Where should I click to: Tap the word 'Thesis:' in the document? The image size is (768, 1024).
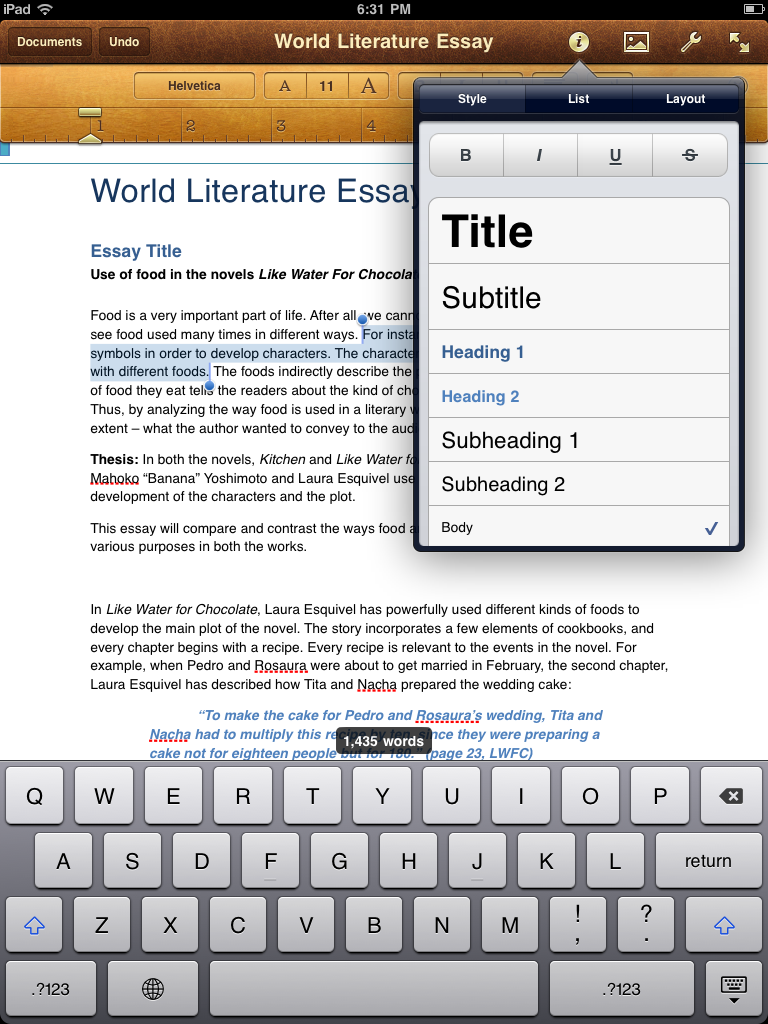(x=114, y=459)
